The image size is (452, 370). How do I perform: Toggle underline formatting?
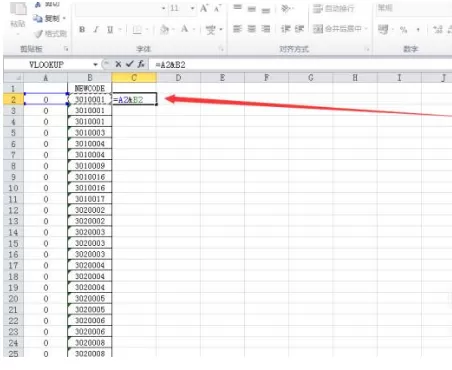point(110,30)
